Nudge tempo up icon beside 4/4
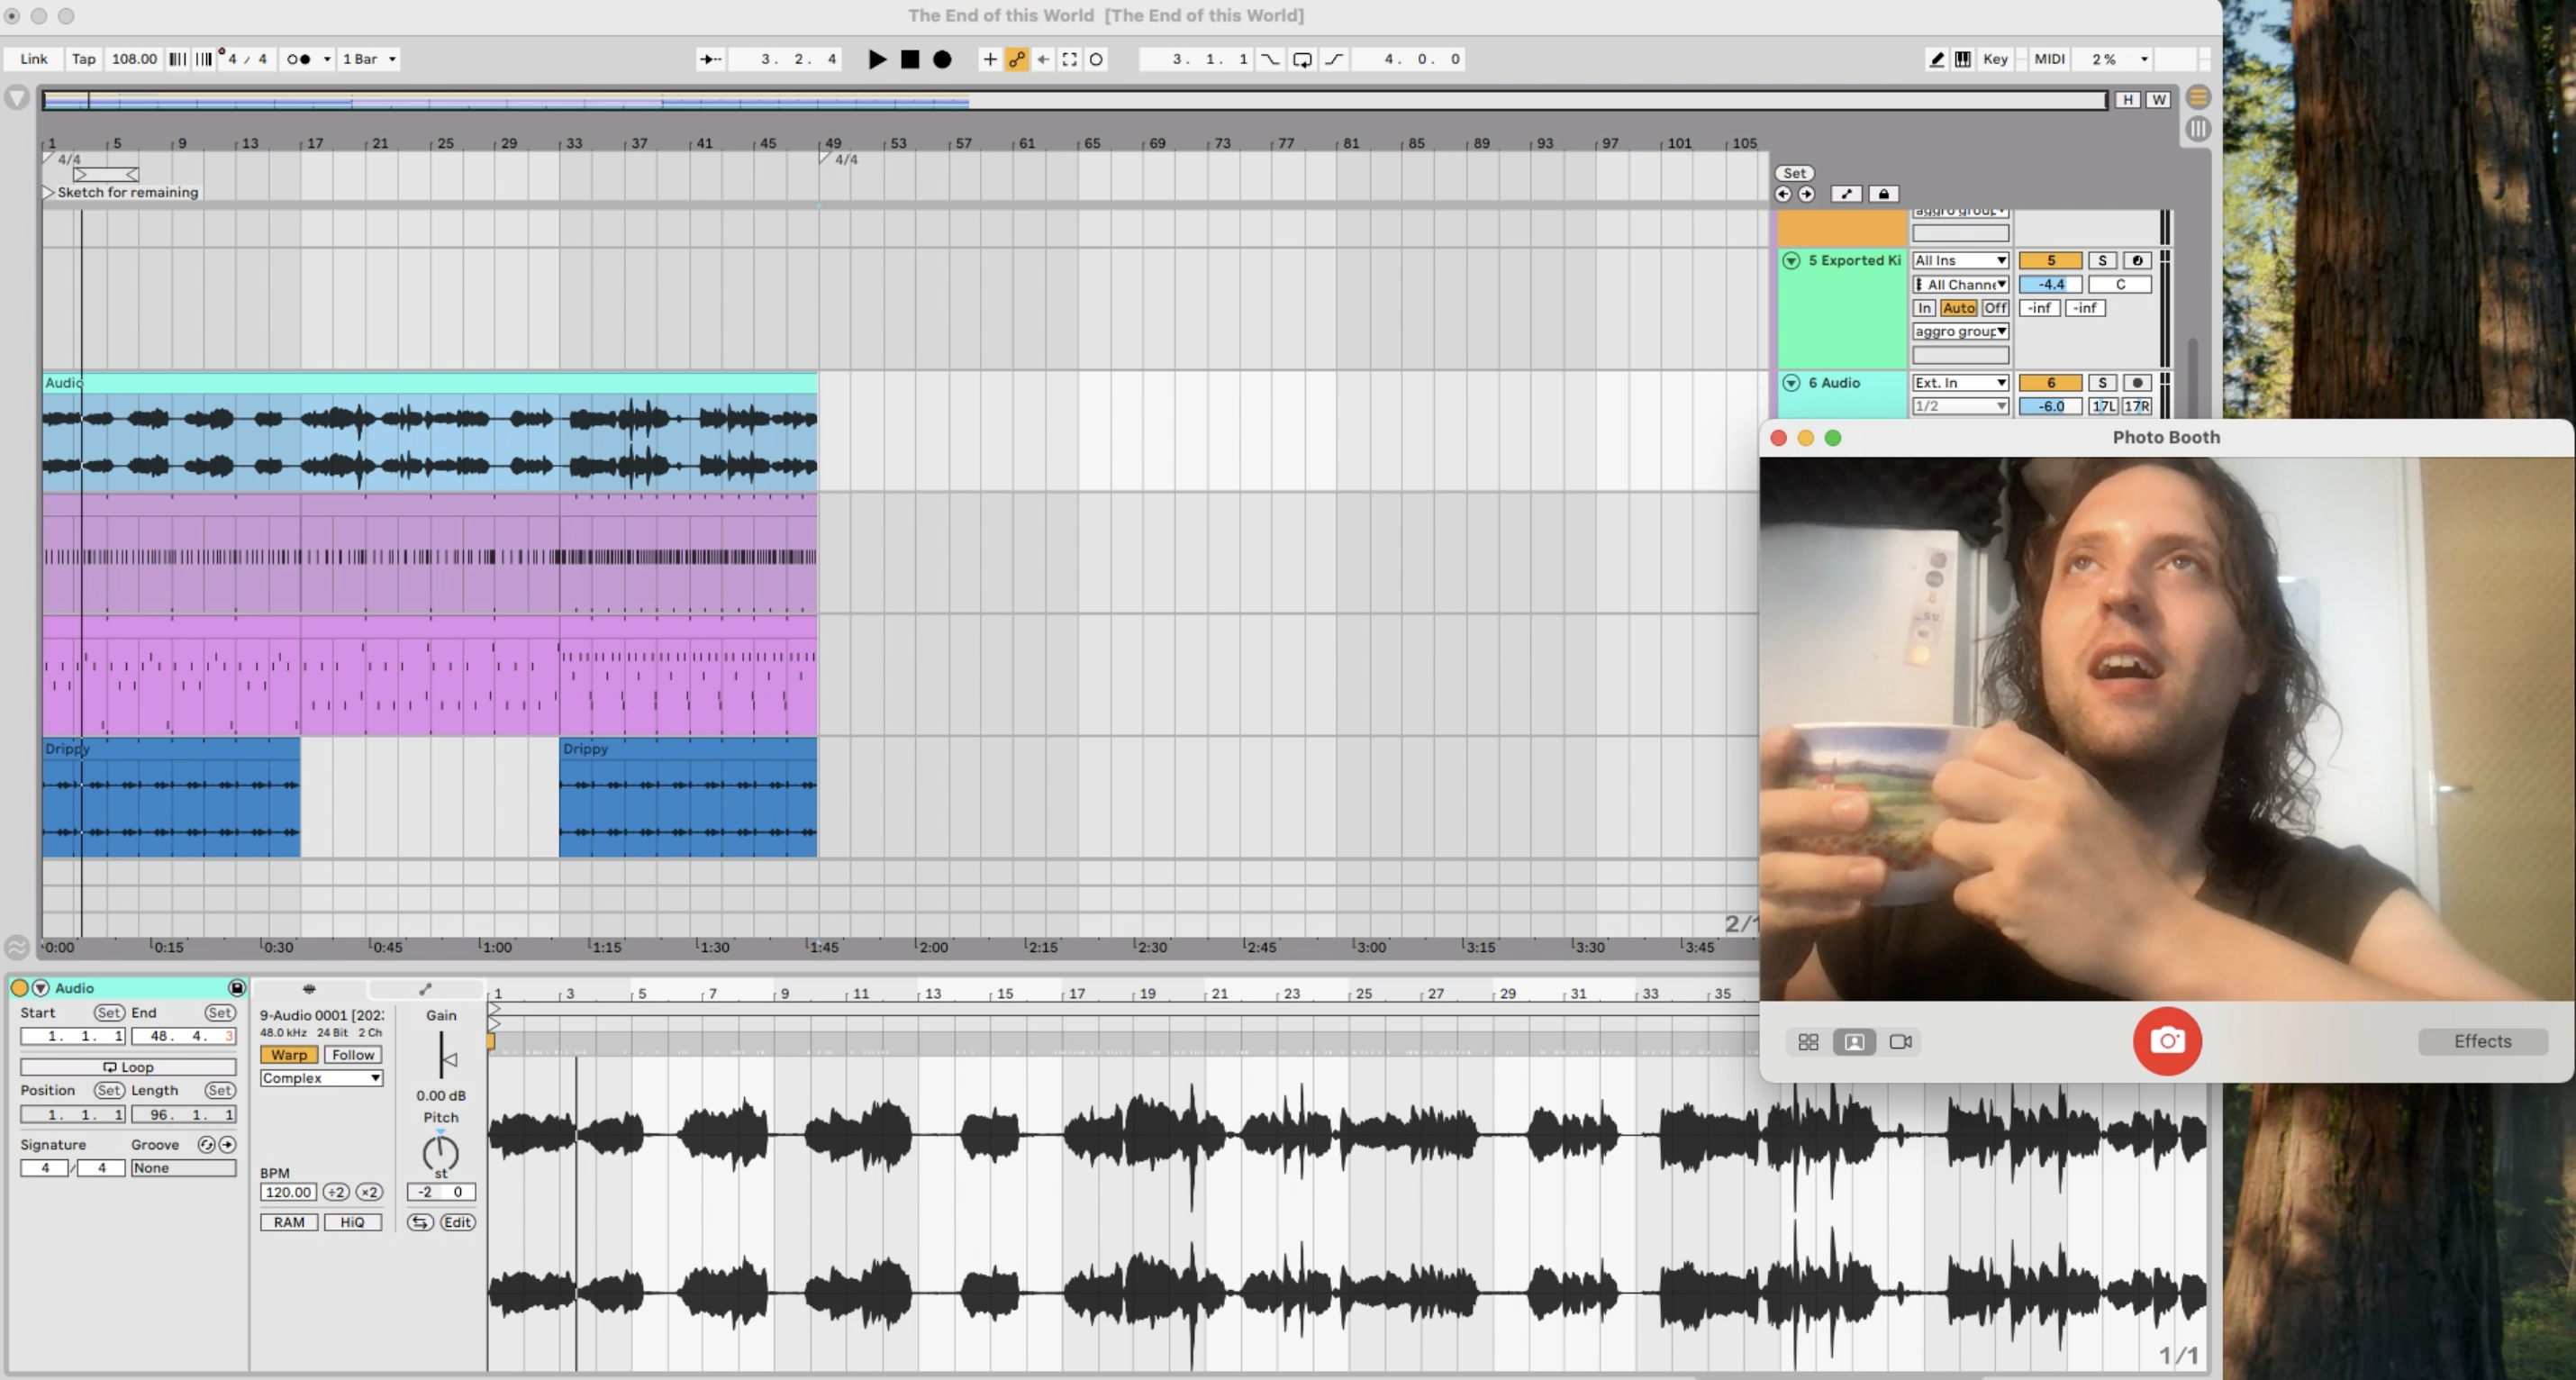The height and width of the screenshot is (1380, 2576). pyautogui.click(x=204, y=59)
